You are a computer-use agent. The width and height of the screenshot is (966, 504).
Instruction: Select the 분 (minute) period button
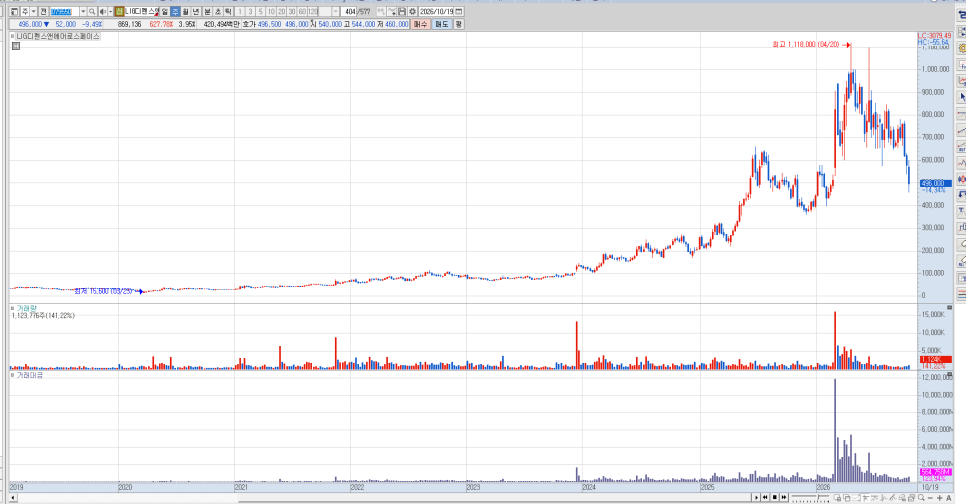click(x=207, y=11)
